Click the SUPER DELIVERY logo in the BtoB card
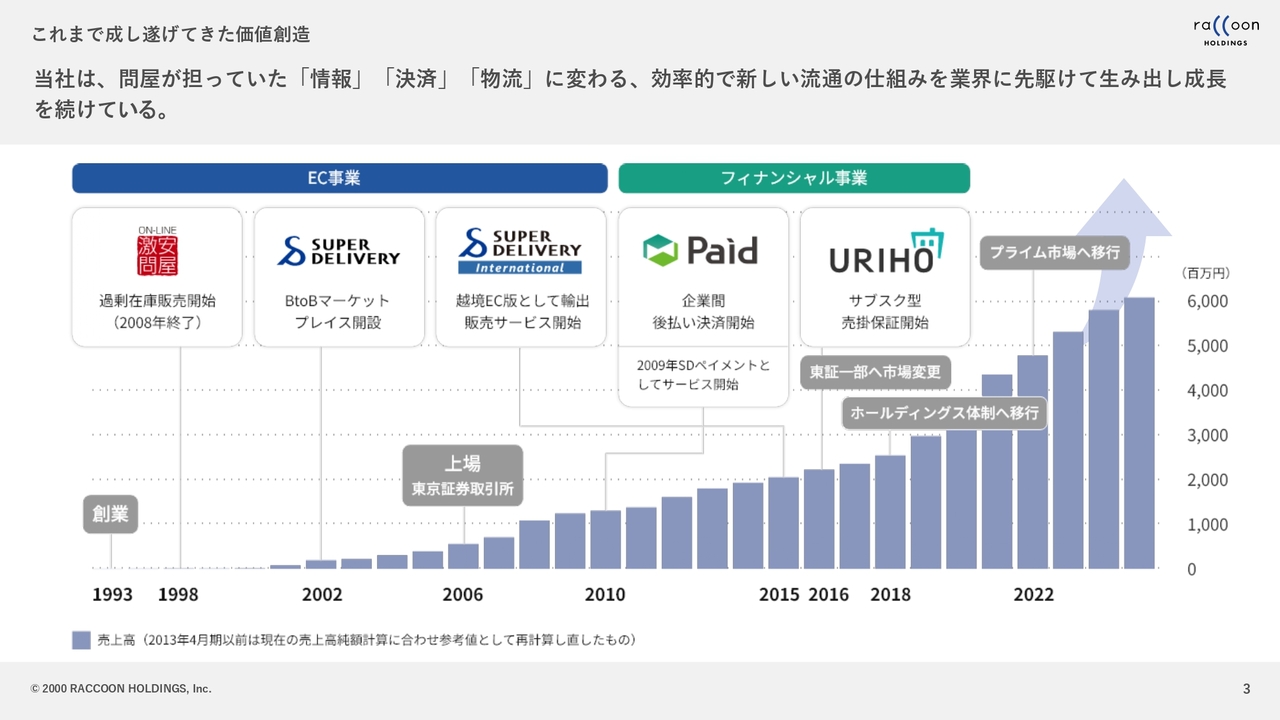1280x720 pixels. tap(339, 251)
